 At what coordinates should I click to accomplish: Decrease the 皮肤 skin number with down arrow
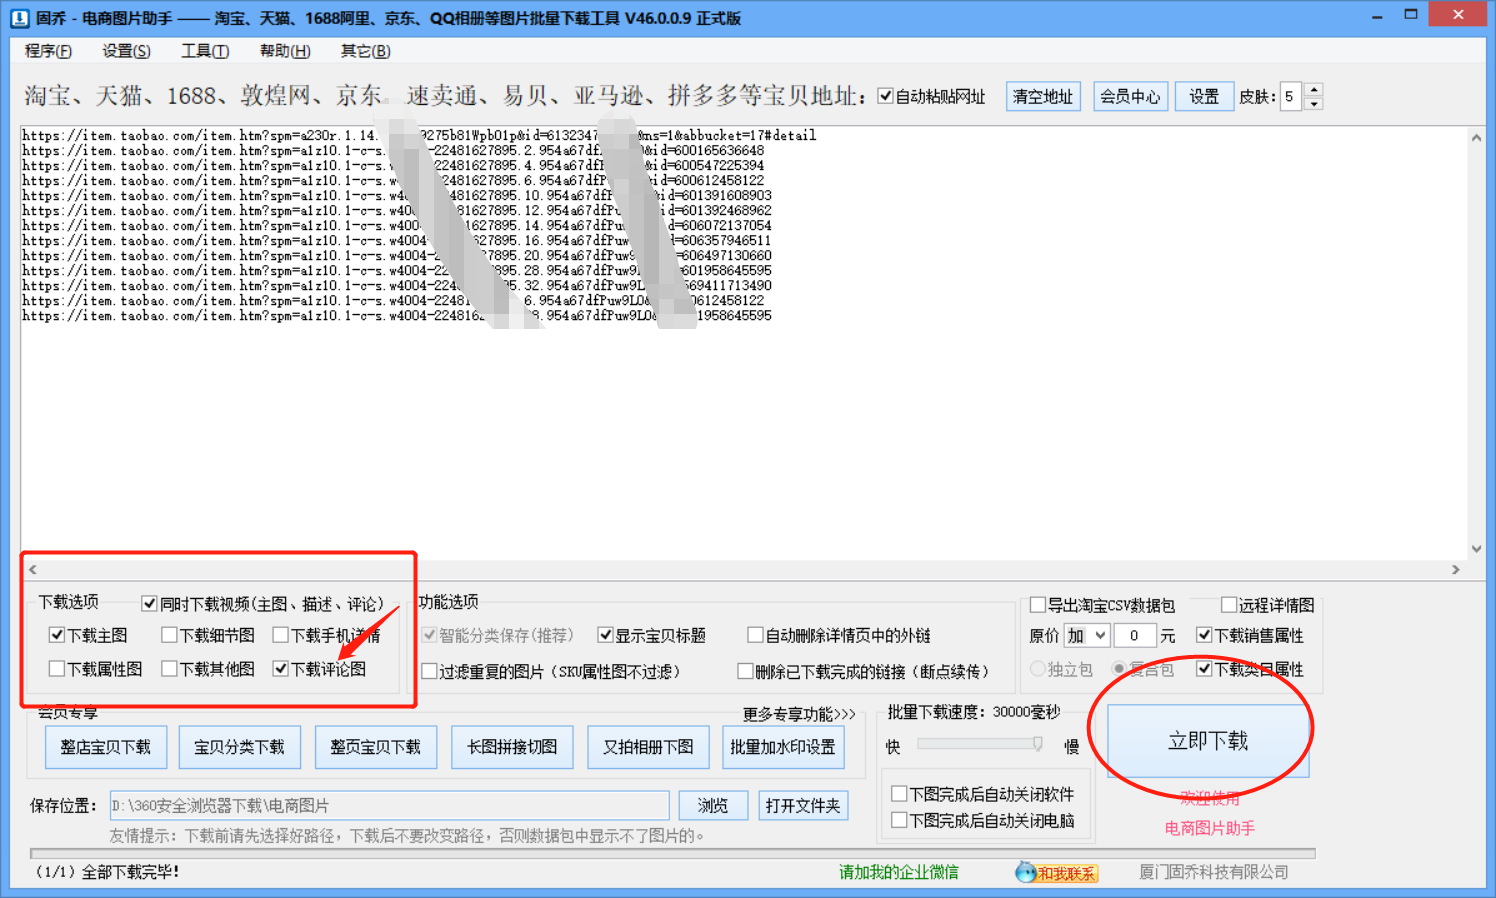[x=1314, y=103]
